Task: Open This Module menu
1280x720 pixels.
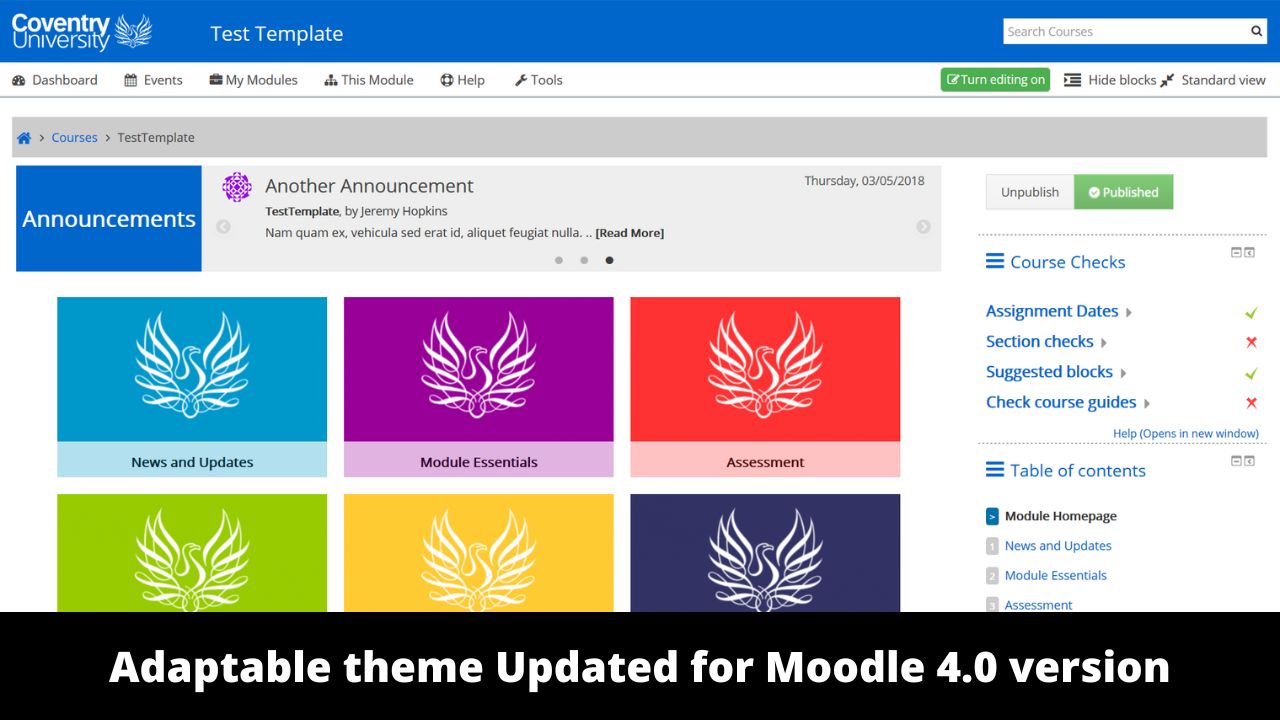Action: (x=369, y=80)
